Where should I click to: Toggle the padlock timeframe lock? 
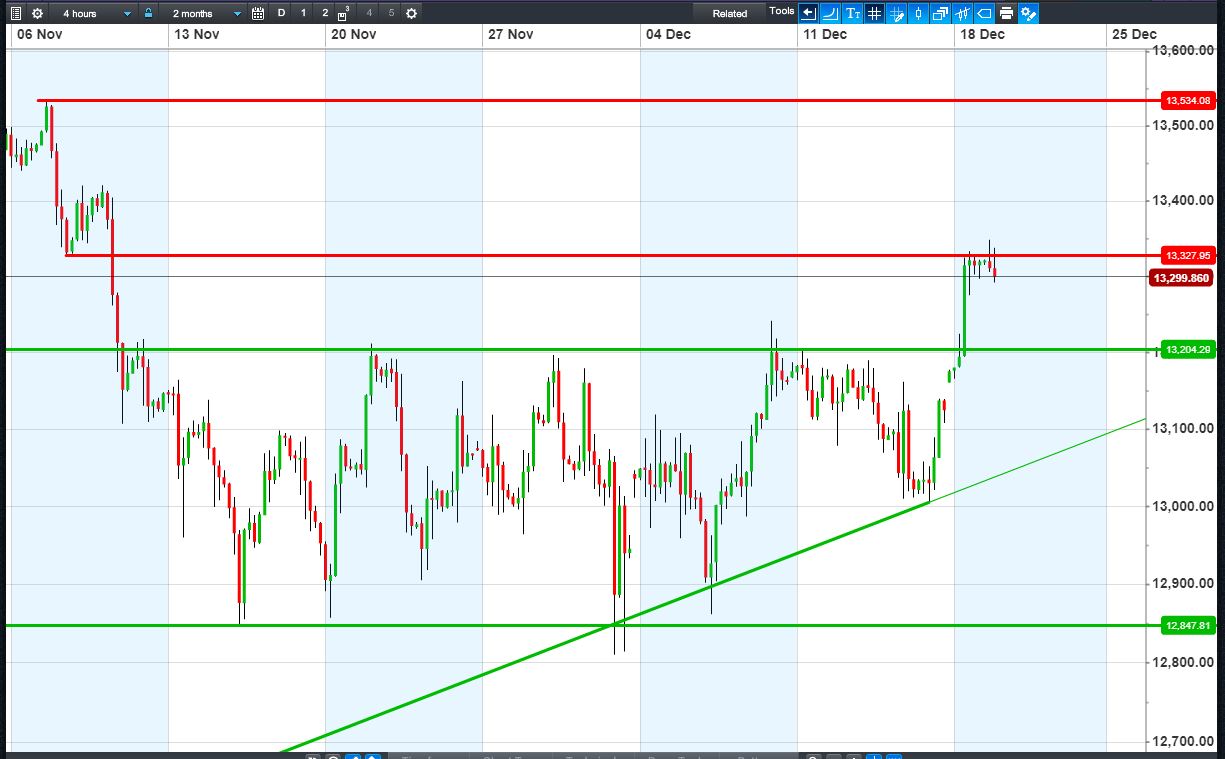pos(148,13)
